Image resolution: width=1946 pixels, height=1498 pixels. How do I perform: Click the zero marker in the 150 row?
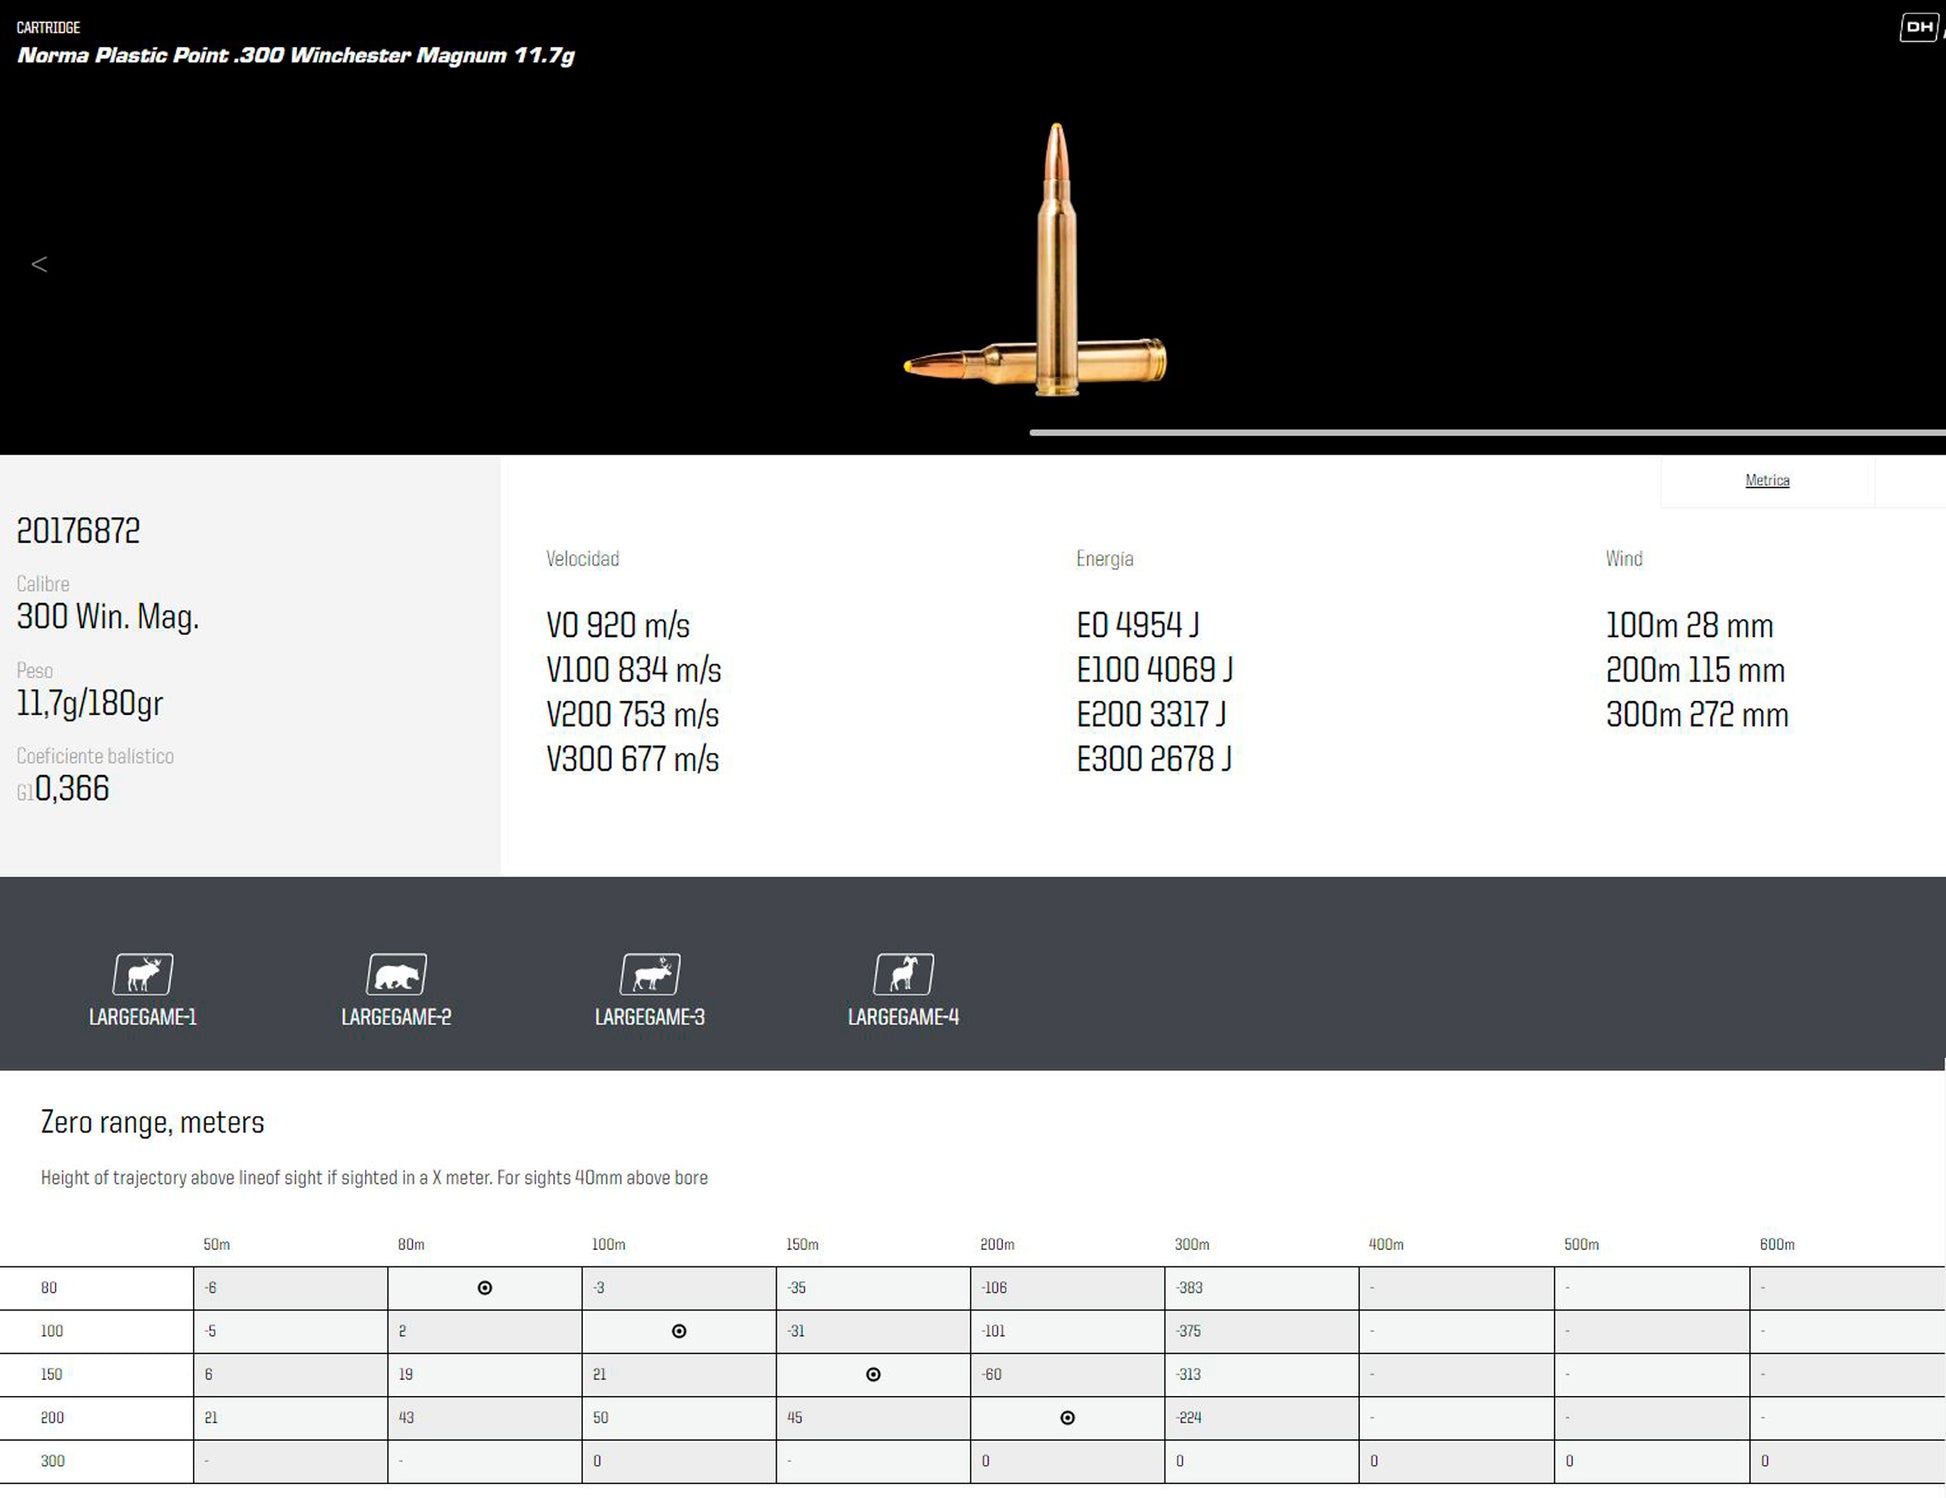pos(873,1374)
